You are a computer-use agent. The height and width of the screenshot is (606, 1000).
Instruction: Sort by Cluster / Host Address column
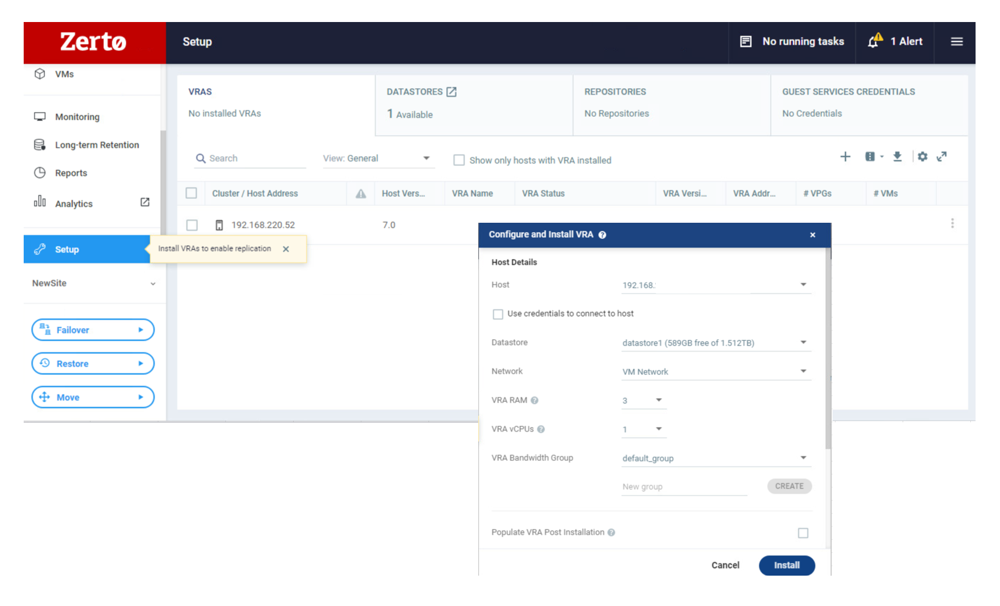255,194
